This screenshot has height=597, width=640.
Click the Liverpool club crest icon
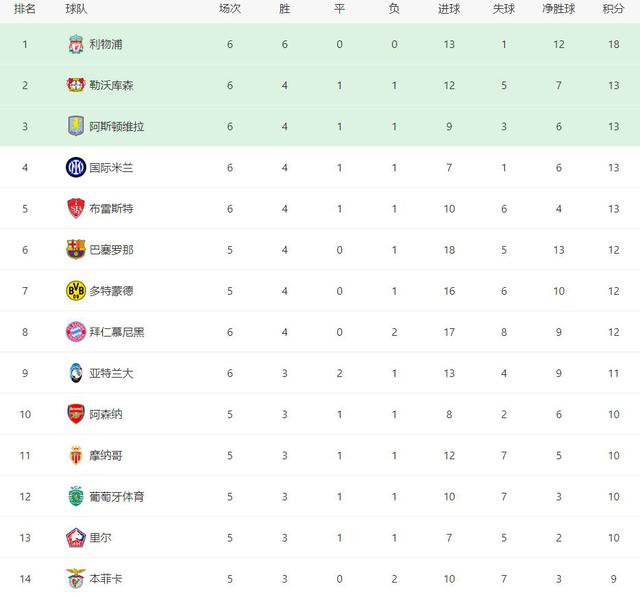[x=76, y=45]
